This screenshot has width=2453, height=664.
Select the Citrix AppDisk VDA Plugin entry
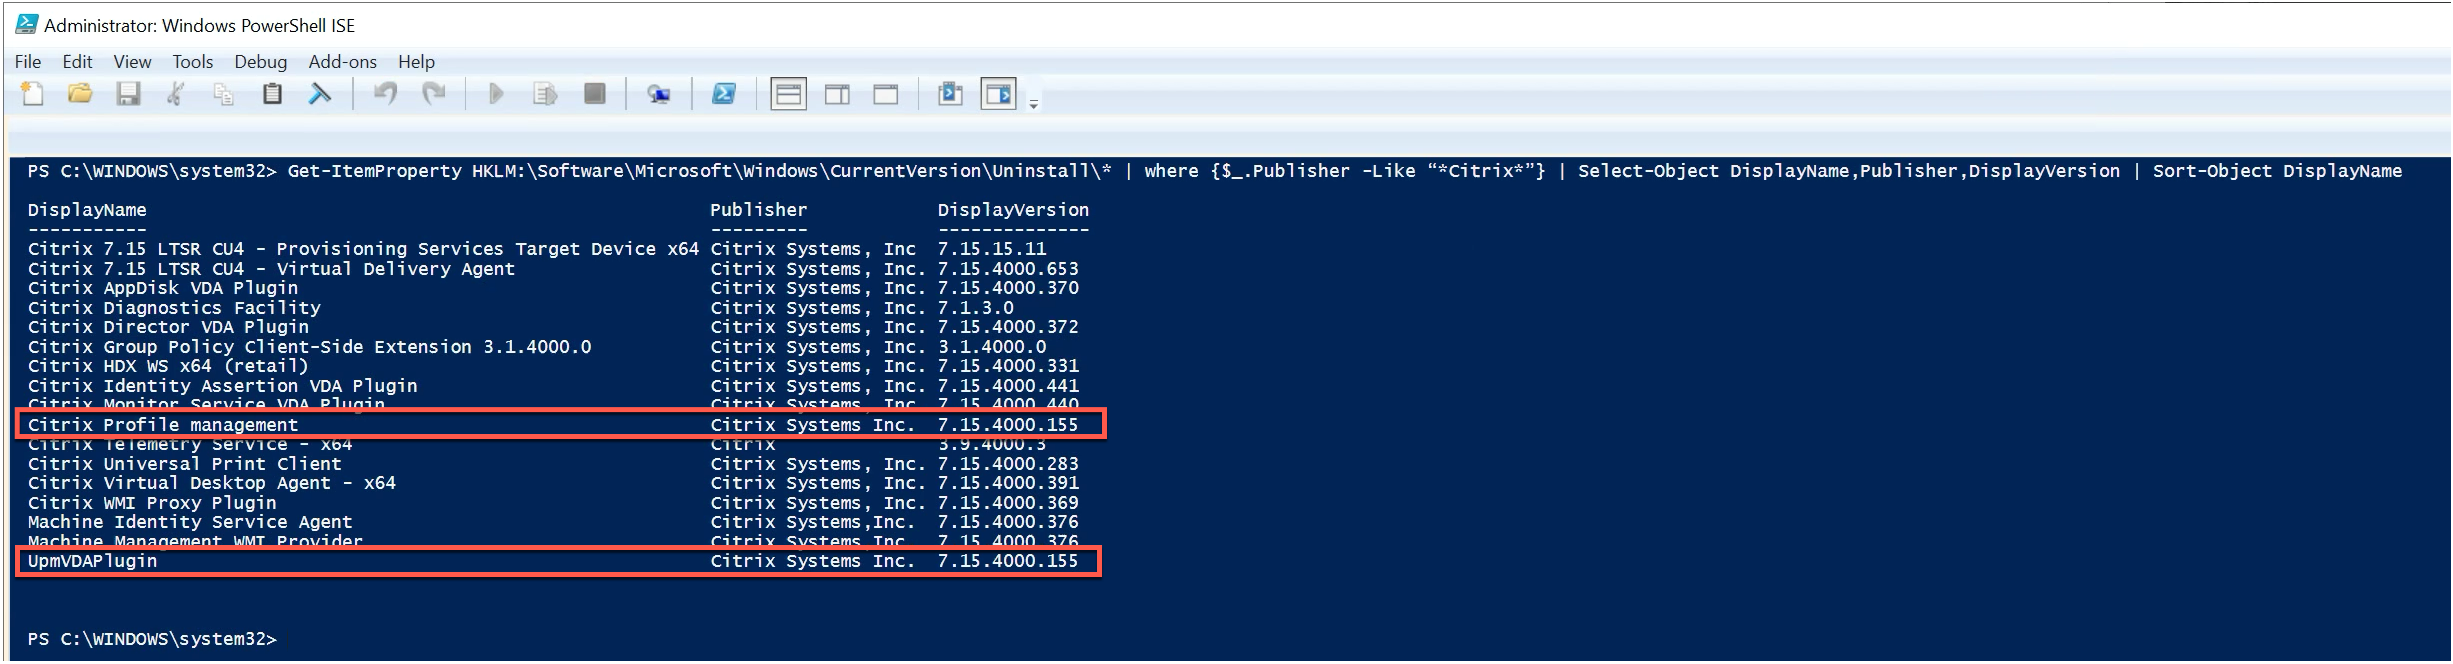click(163, 288)
